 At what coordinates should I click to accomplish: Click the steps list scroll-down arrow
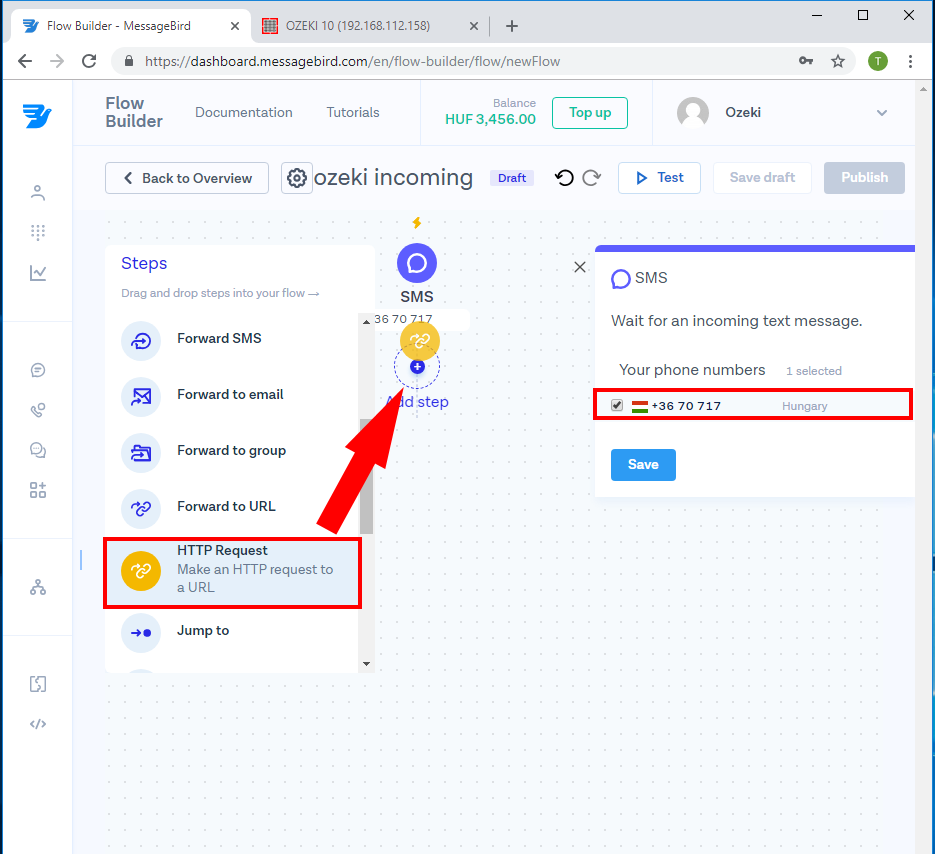click(366, 664)
